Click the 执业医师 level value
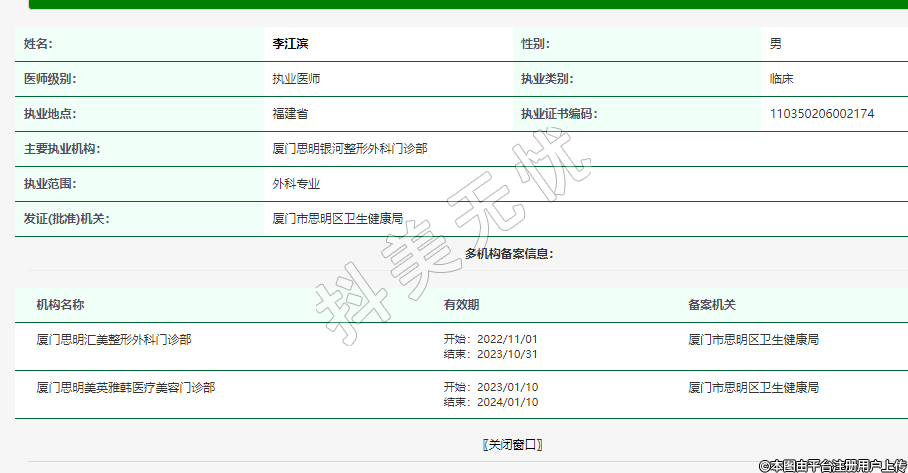Image resolution: width=908 pixels, height=473 pixels. click(x=296, y=79)
